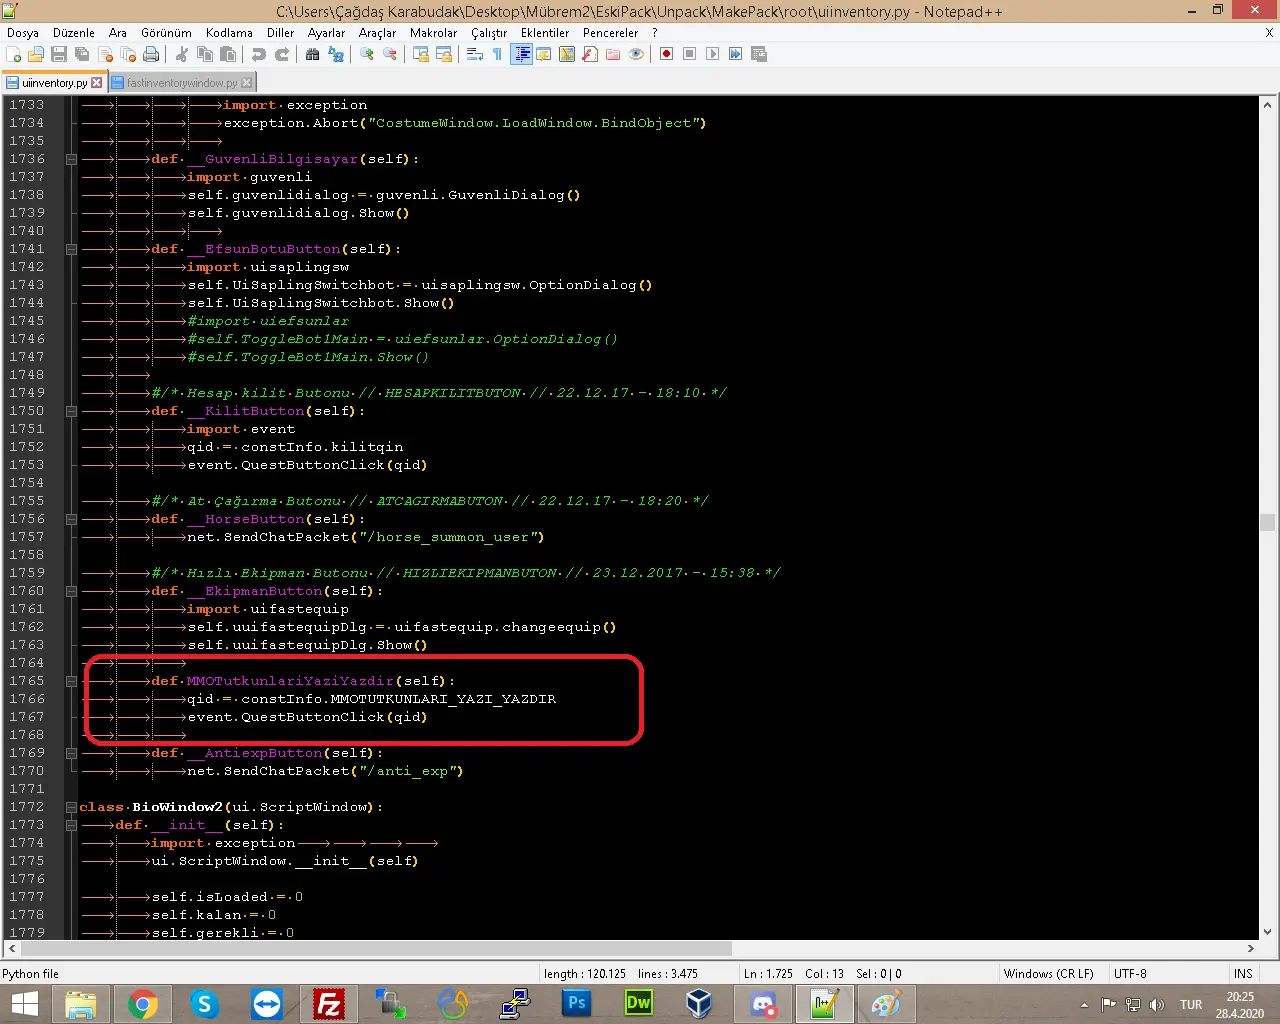The image size is (1280, 1024).
Task: Redo the edit via the toolbar arrow
Action: [x=282, y=54]
